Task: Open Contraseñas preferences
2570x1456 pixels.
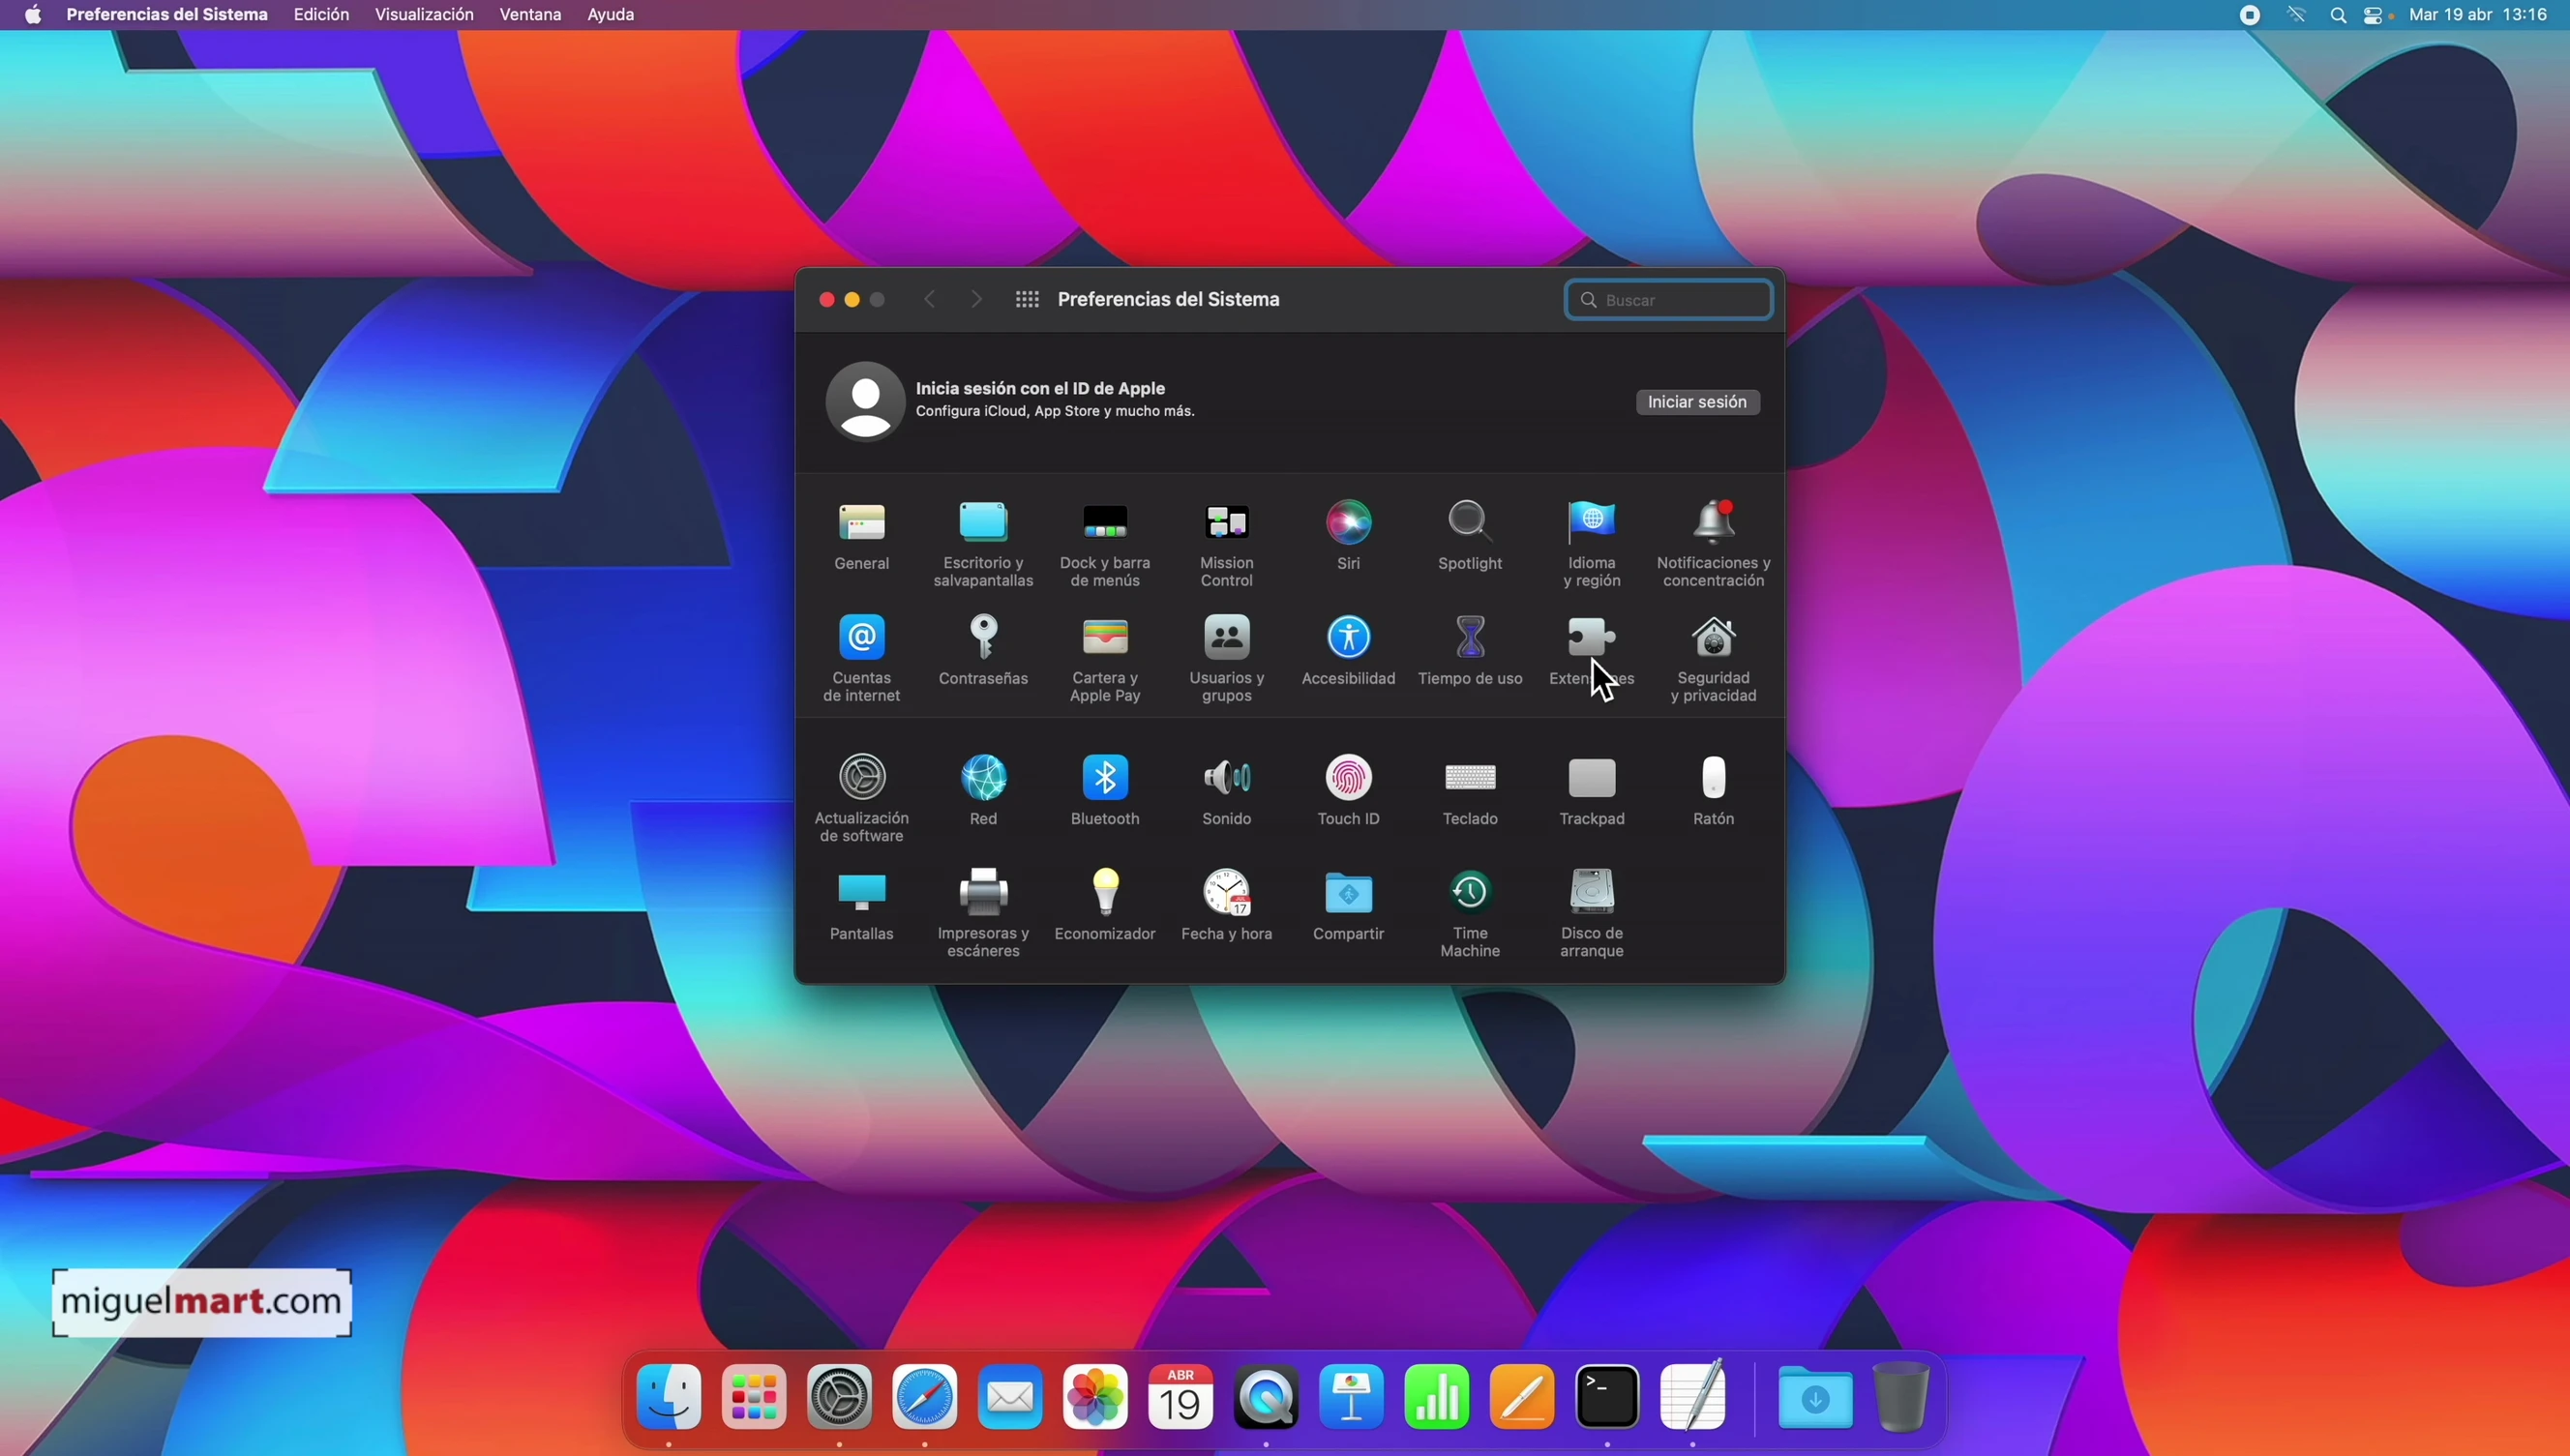Action: [983, 651]
